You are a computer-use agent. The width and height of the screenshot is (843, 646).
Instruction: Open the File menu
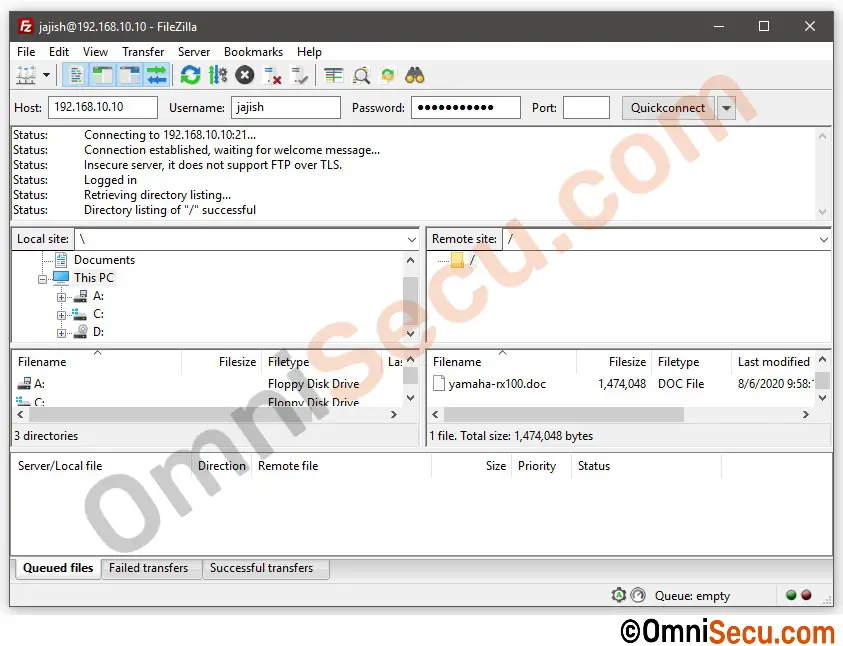(26, 52)
